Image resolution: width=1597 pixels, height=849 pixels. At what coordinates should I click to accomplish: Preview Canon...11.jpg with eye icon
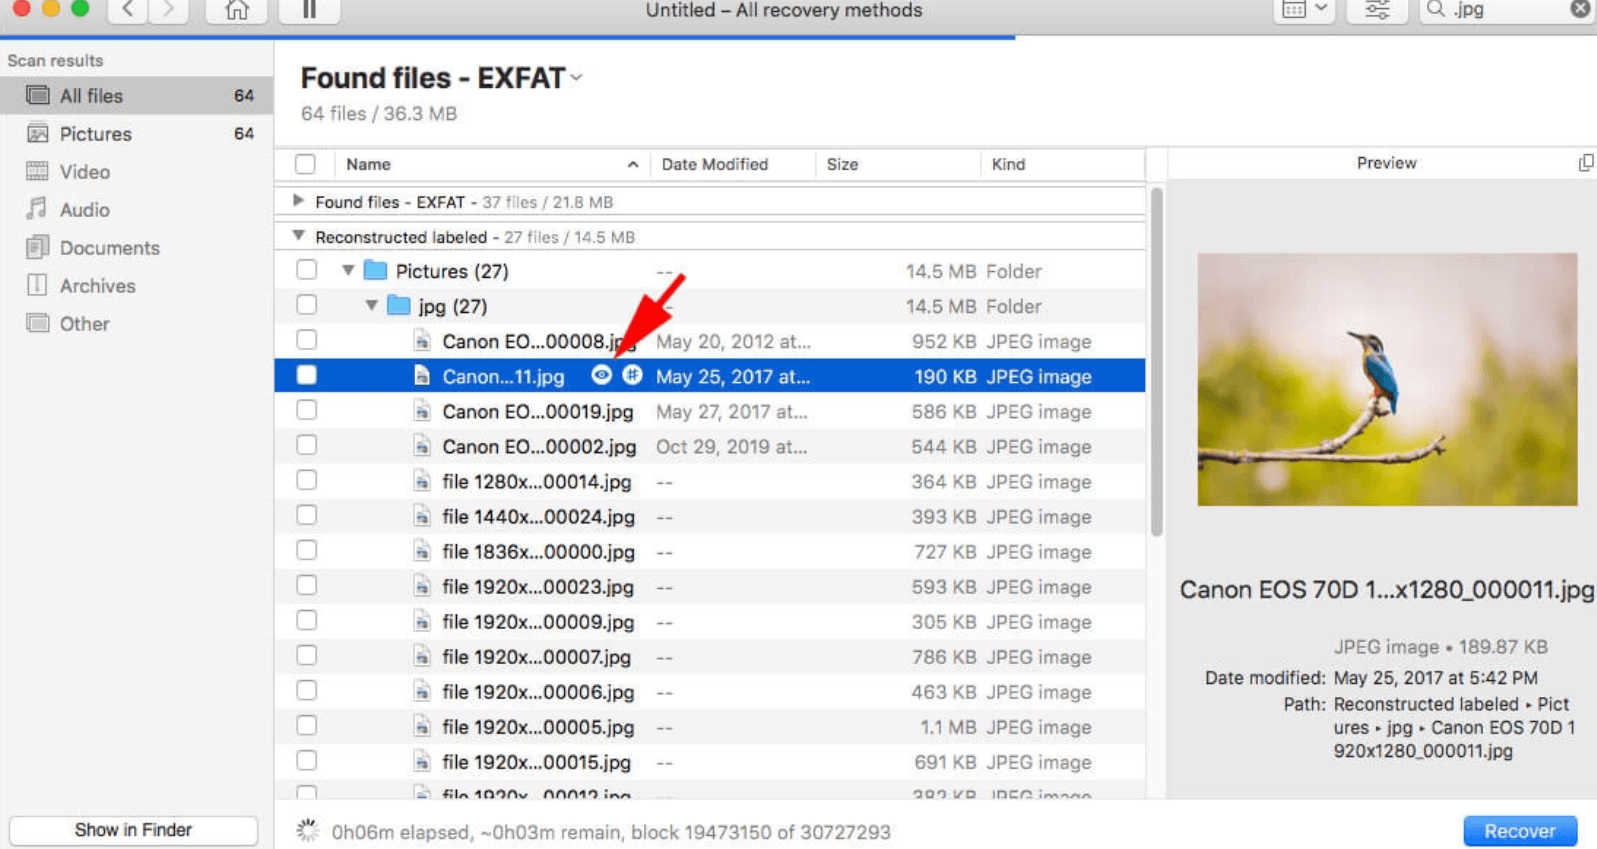(x=601, y=375)
